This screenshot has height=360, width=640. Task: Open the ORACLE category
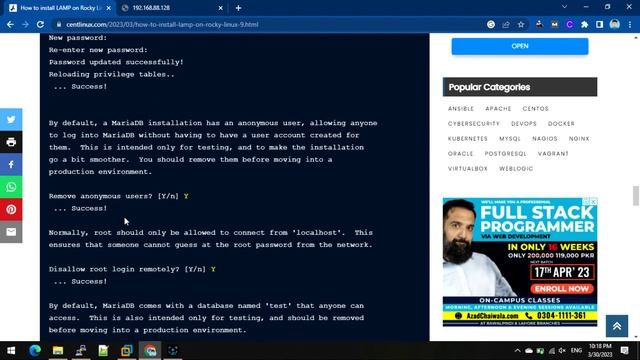point(460,154)
